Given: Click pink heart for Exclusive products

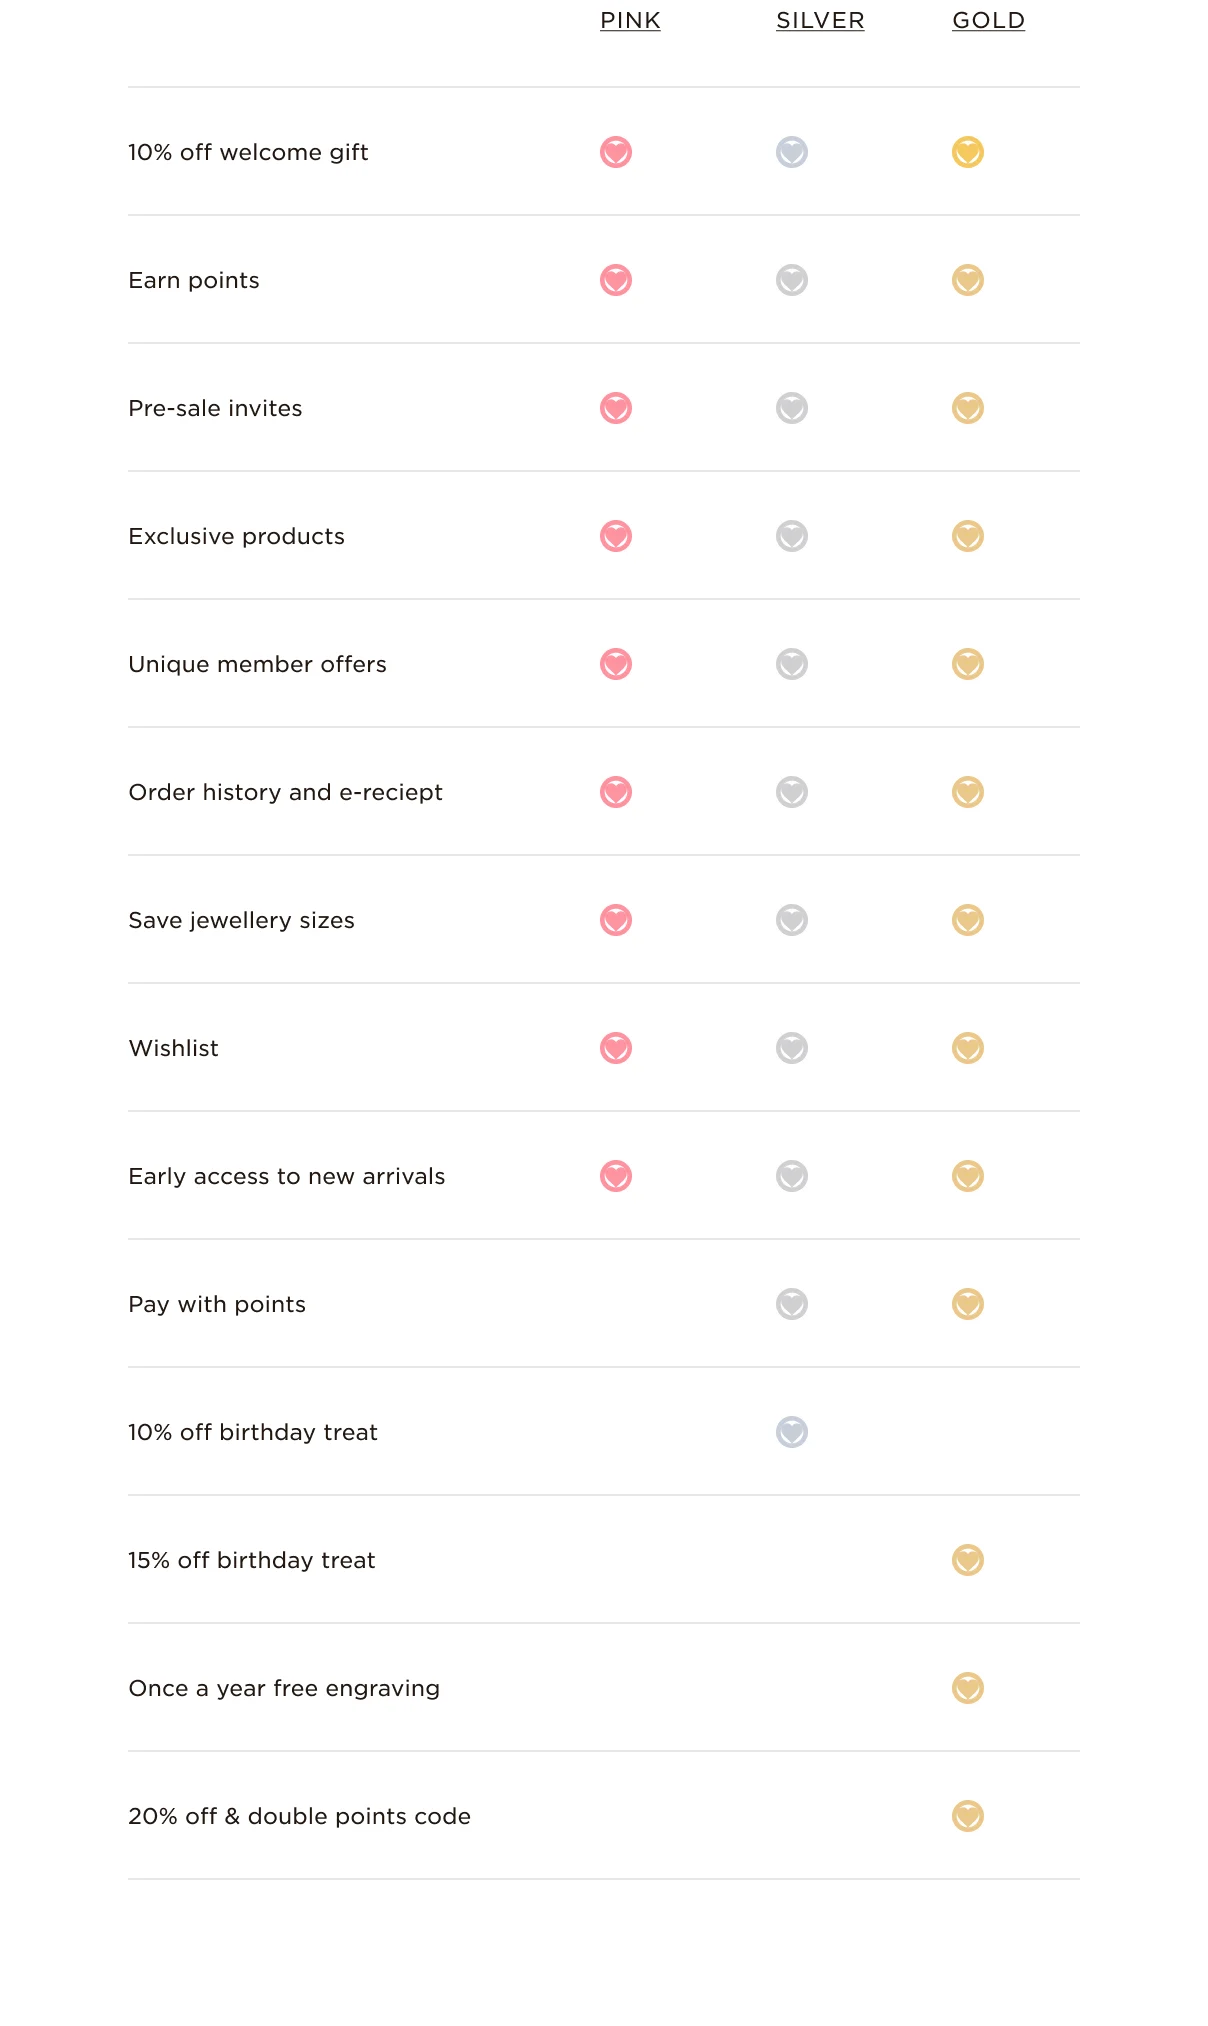Looking at the screenshot, I should [x=616, y=536].
